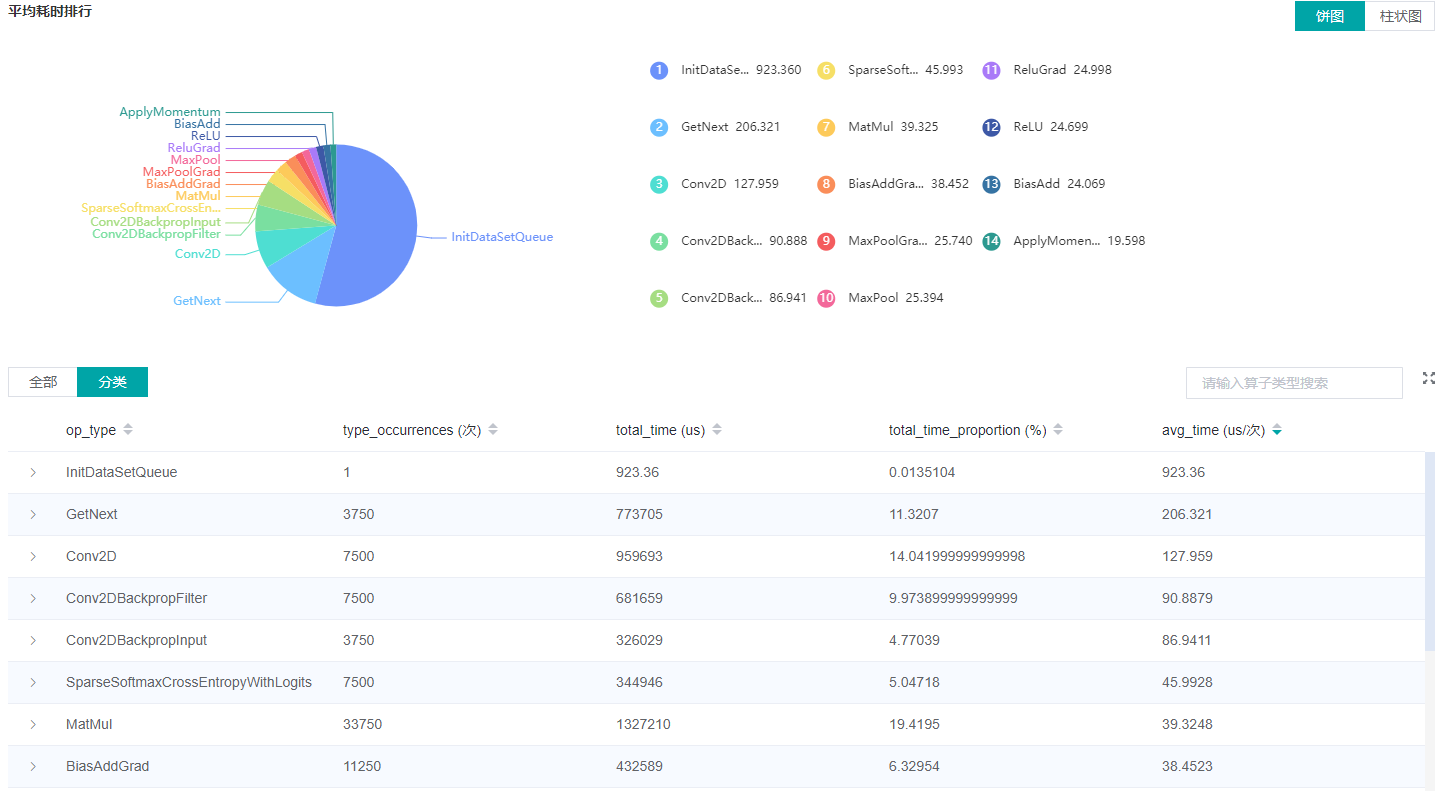
Task: Expand the InitDataSetQueue table row
Action: (33, 472)
